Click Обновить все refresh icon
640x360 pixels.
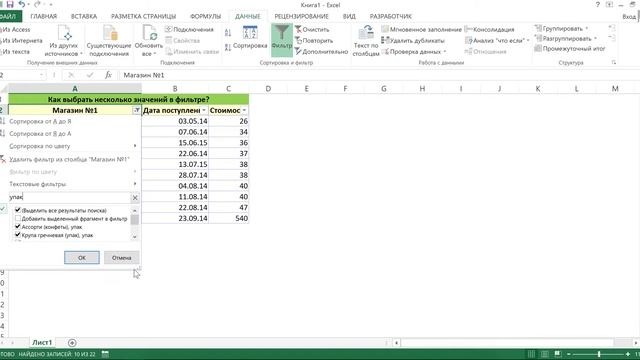[149, 40]
